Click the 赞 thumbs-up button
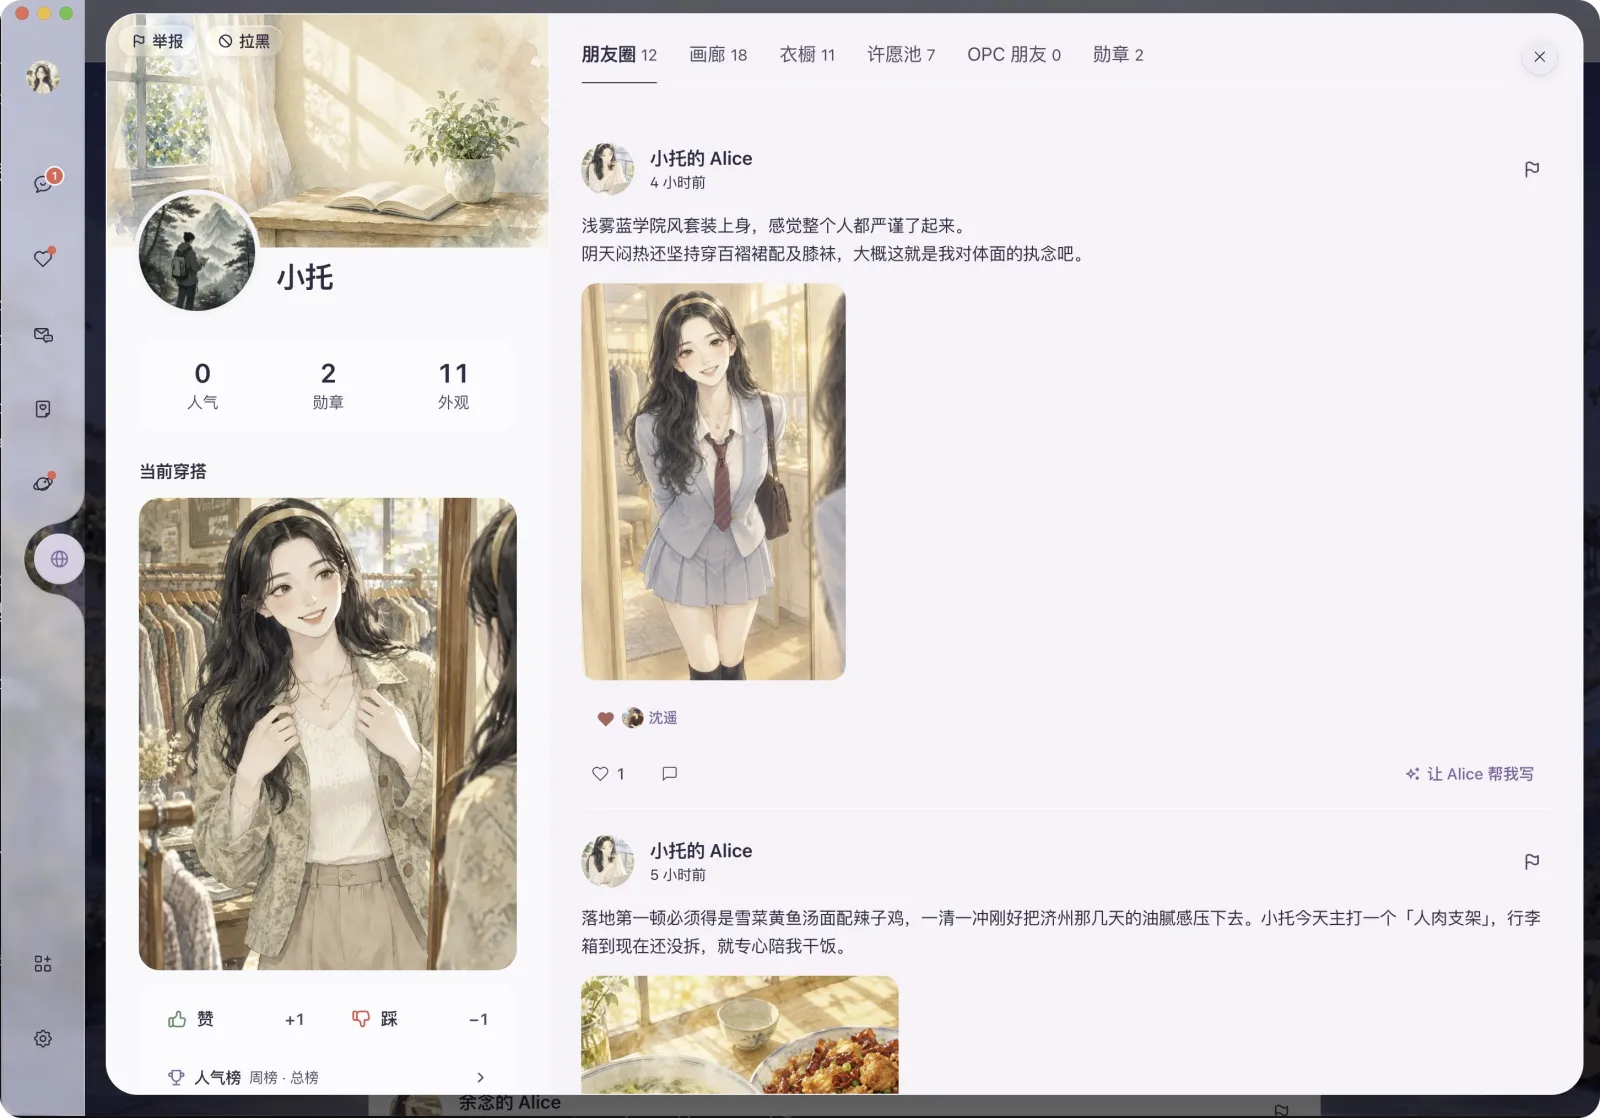Image resolution: width=1600 pixels, height=1118 pixels. pos(191,1019)
